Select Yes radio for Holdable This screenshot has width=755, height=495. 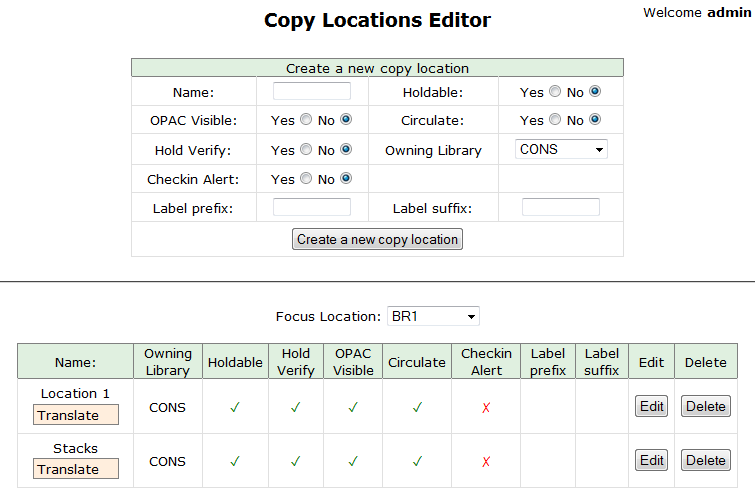[555, 92]
